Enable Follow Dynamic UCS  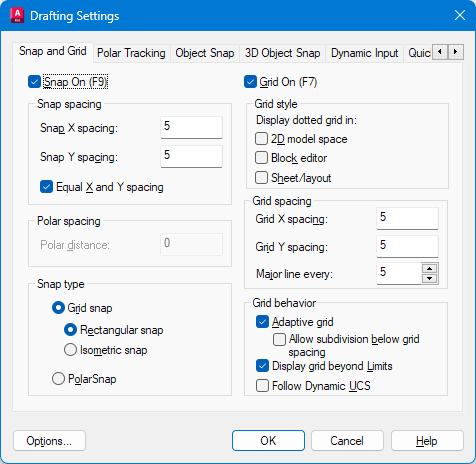tap(262, 386)
